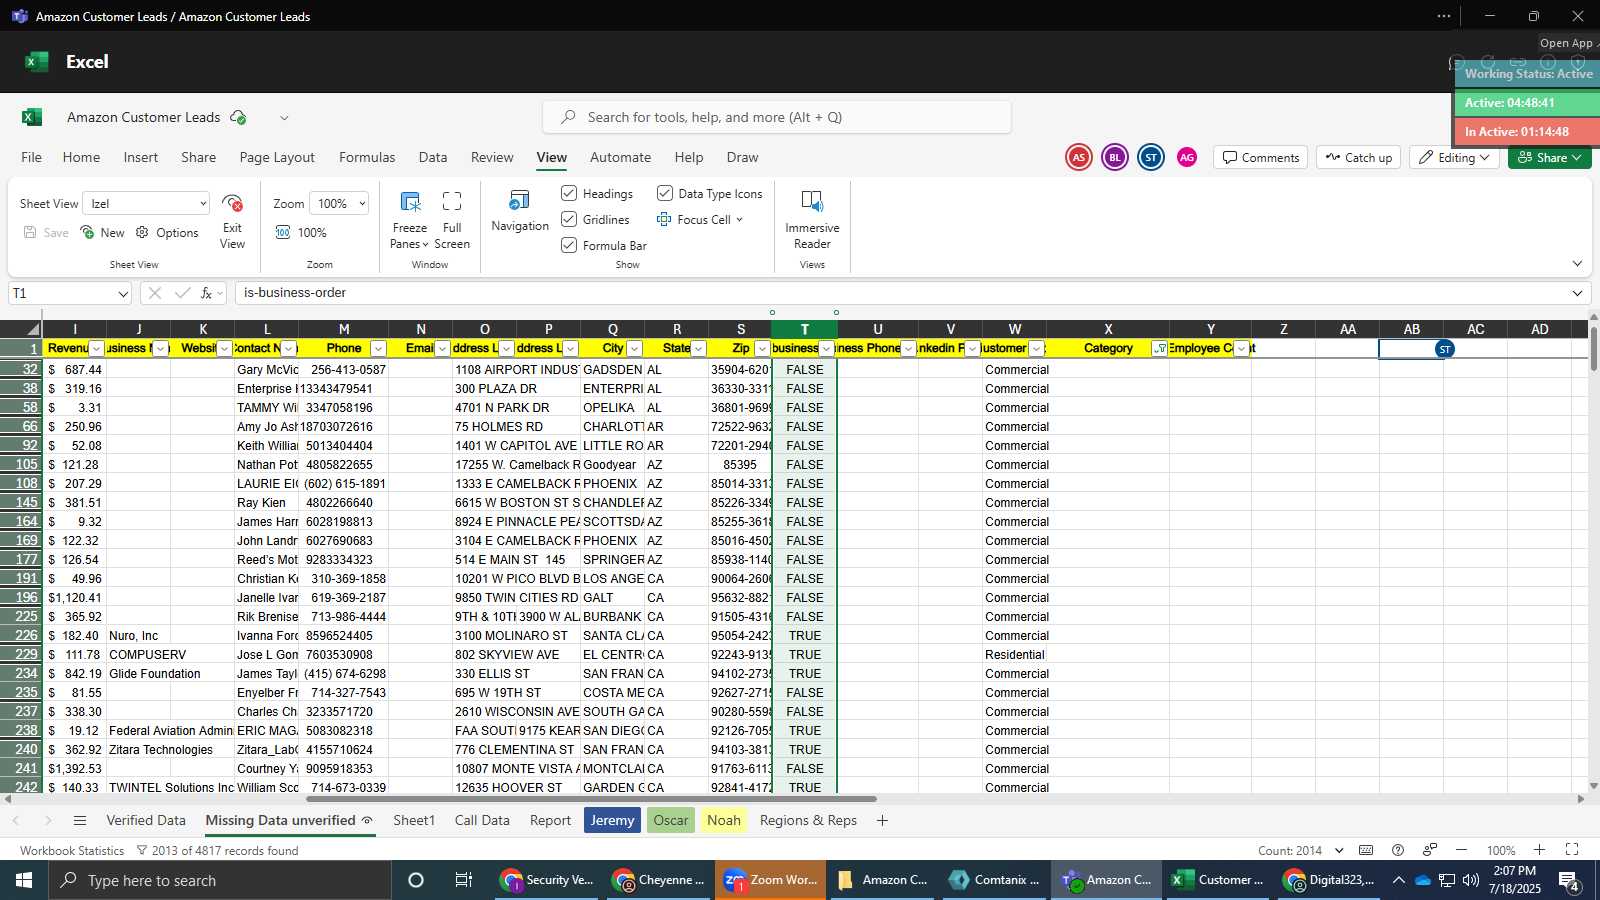Click the Catch up button

[1358, 157]
